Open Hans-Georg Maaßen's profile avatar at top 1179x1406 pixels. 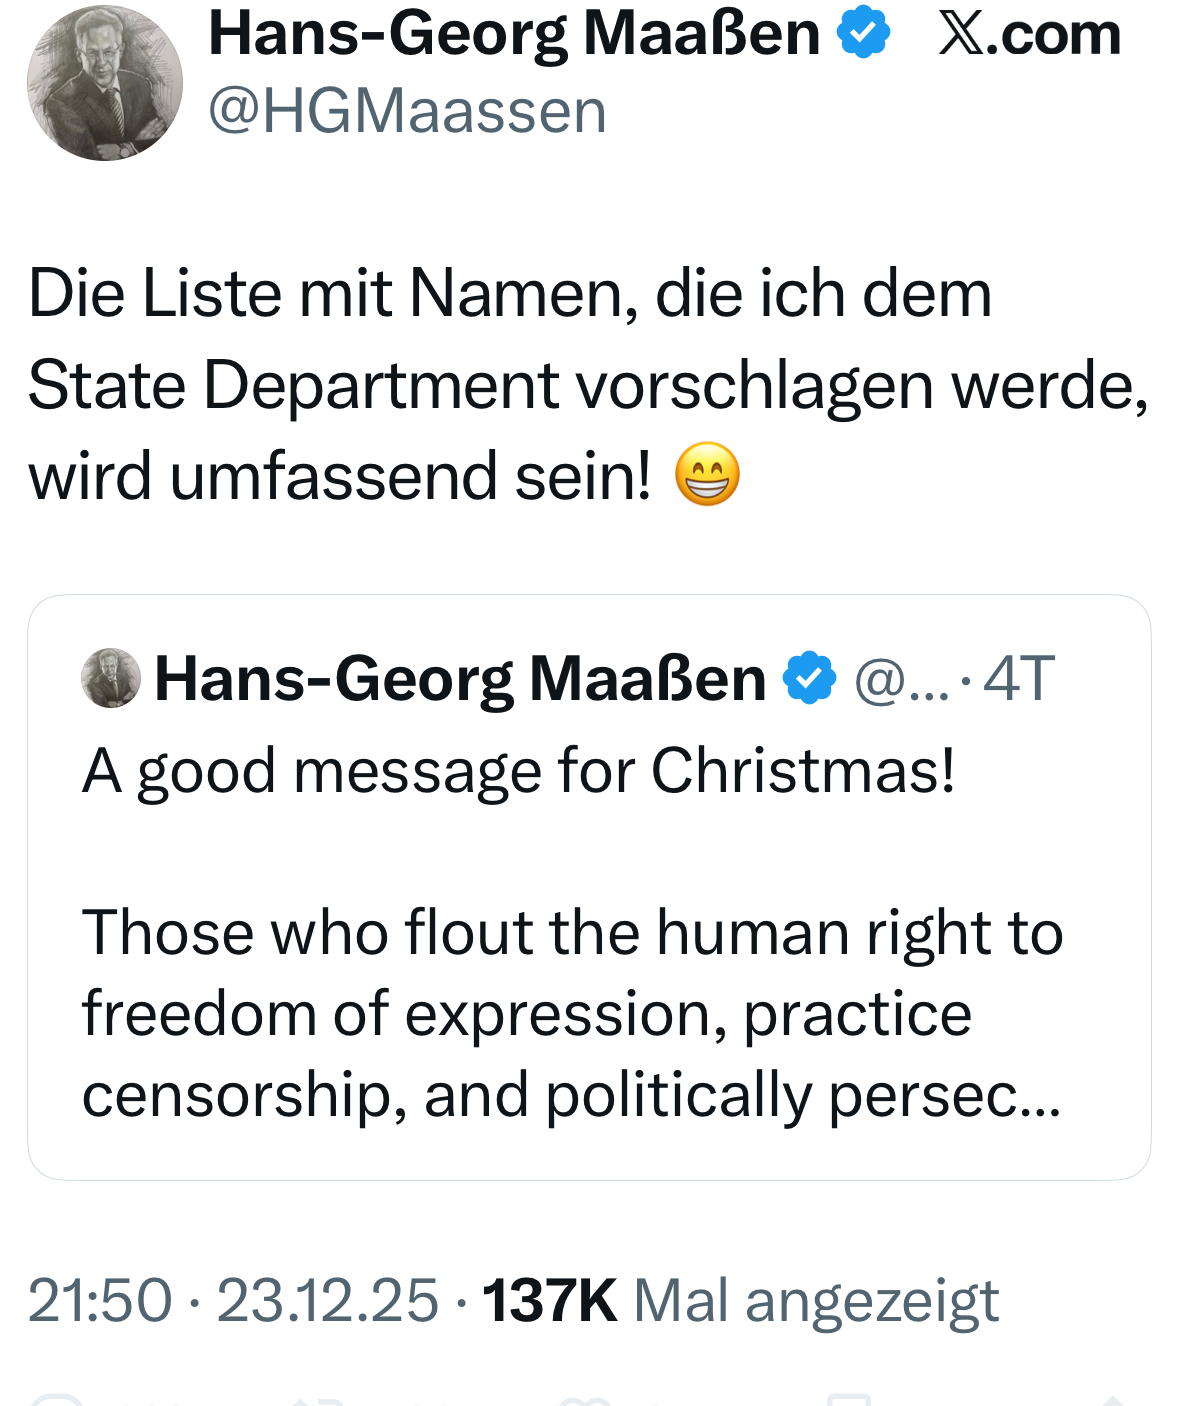coord(105,83)
